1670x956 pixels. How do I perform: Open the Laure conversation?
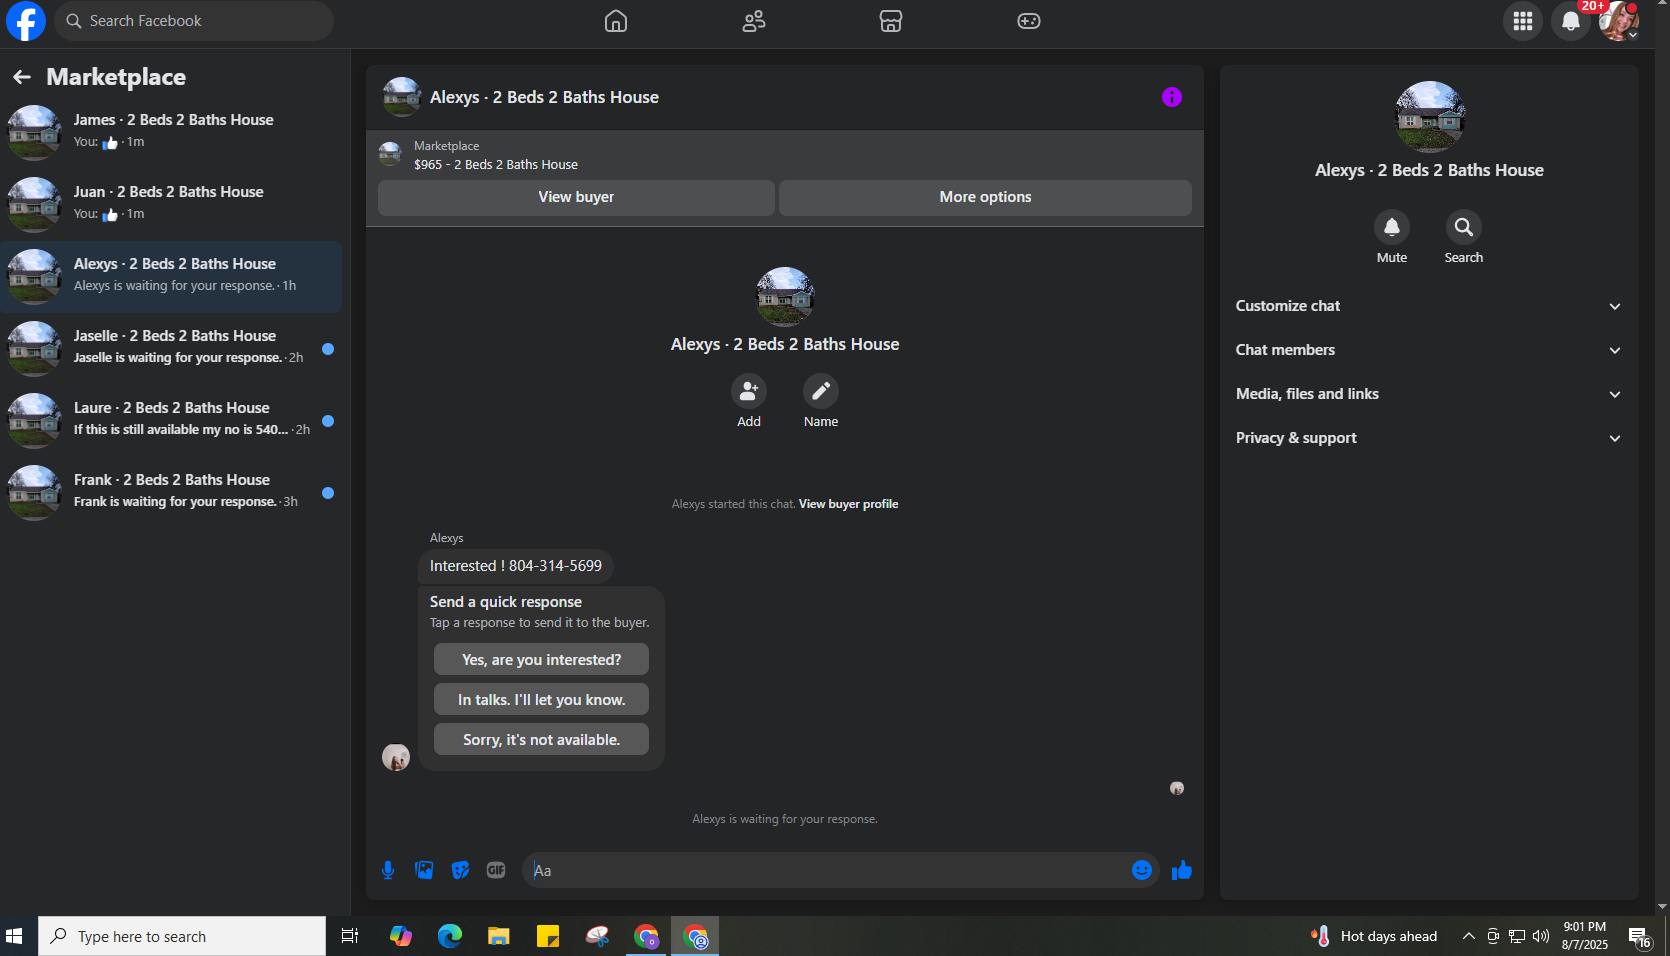point(171,421)
